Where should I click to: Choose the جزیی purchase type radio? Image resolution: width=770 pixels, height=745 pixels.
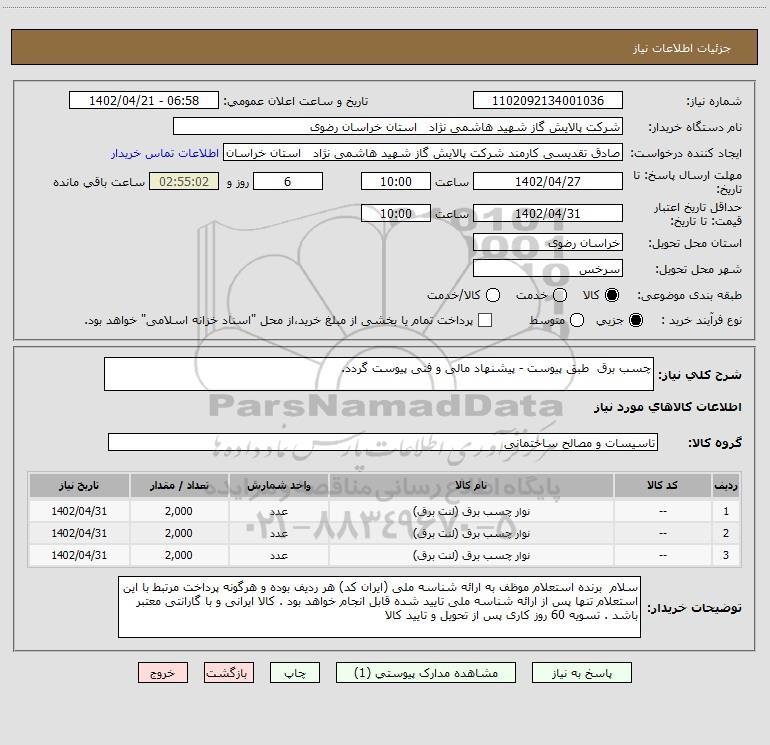pyautogui.click(x=636, y=320)
